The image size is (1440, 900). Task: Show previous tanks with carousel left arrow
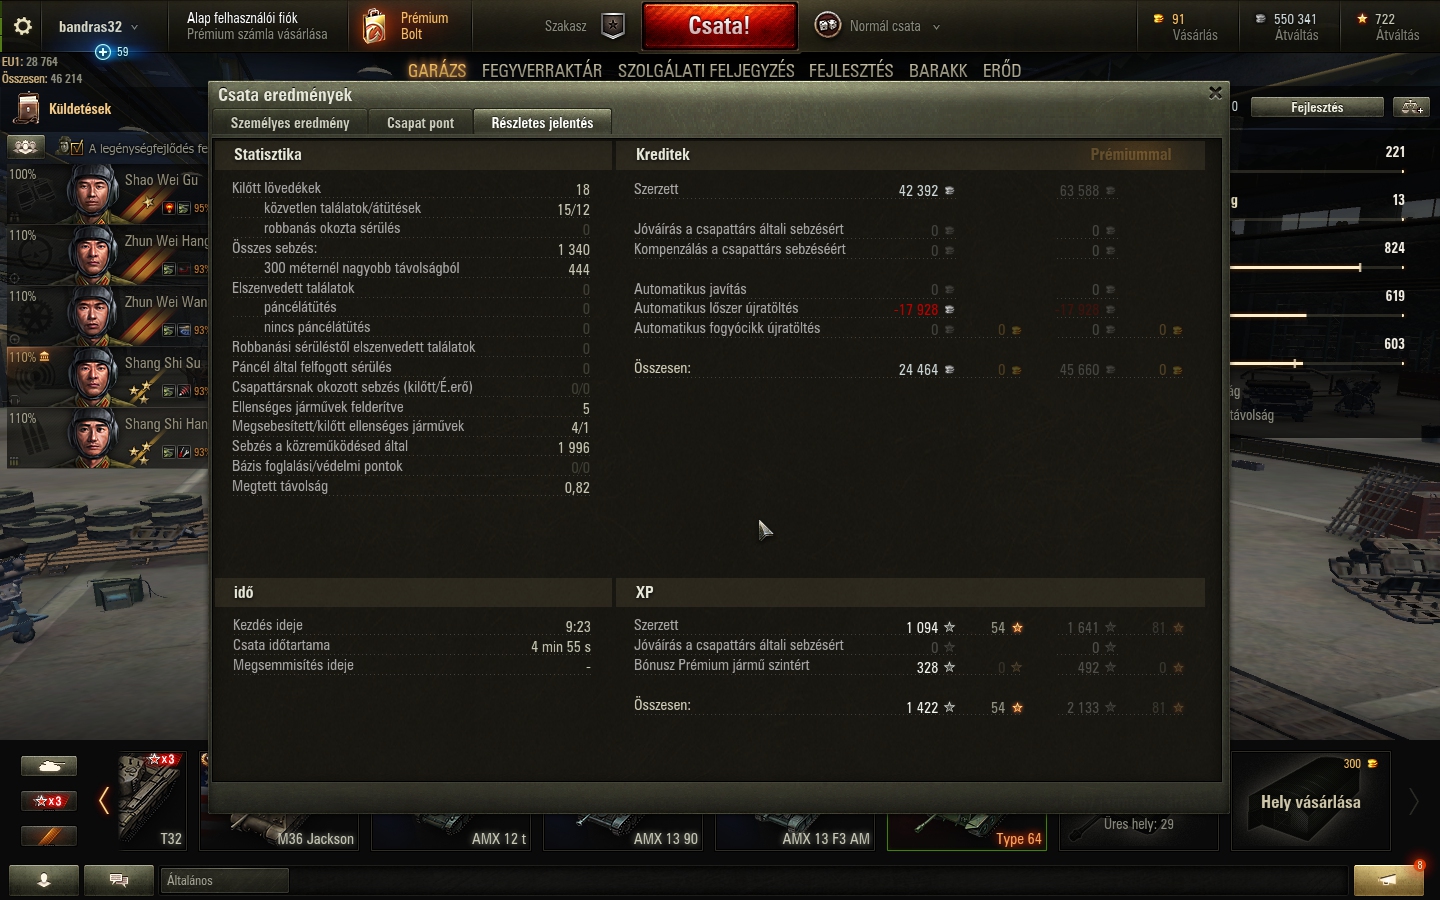click(103, 800)
